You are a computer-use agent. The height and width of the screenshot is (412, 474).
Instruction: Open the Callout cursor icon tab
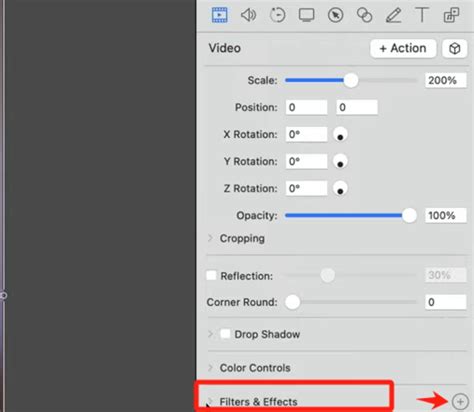tap(335, 15)
